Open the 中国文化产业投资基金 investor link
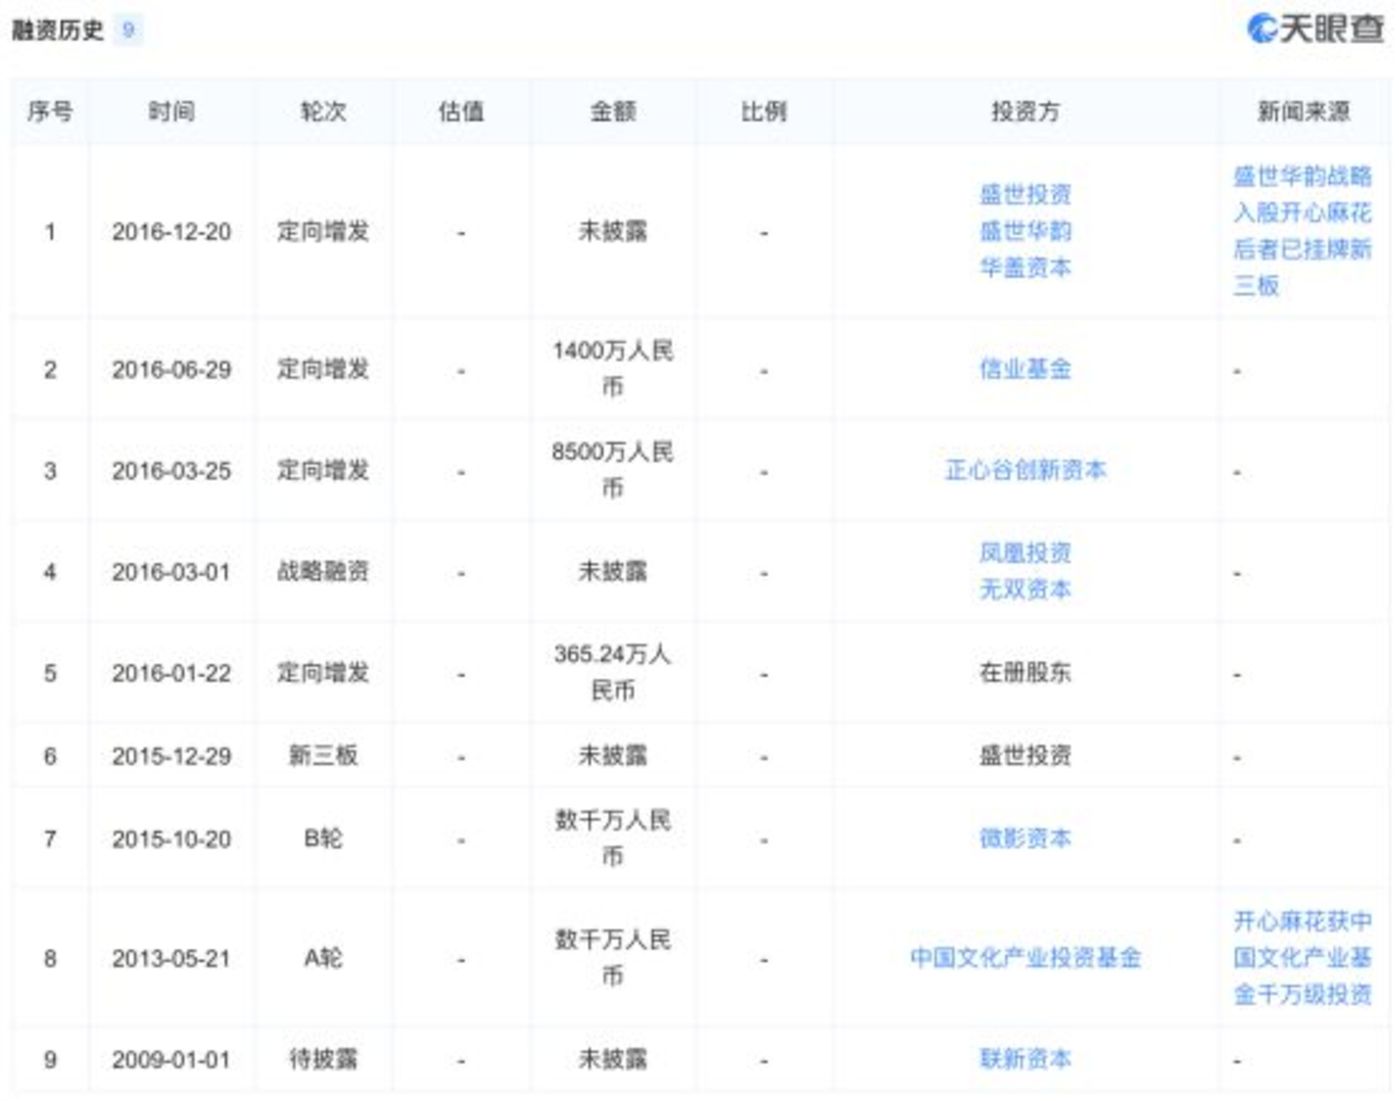 click(x=1025, y=958)
